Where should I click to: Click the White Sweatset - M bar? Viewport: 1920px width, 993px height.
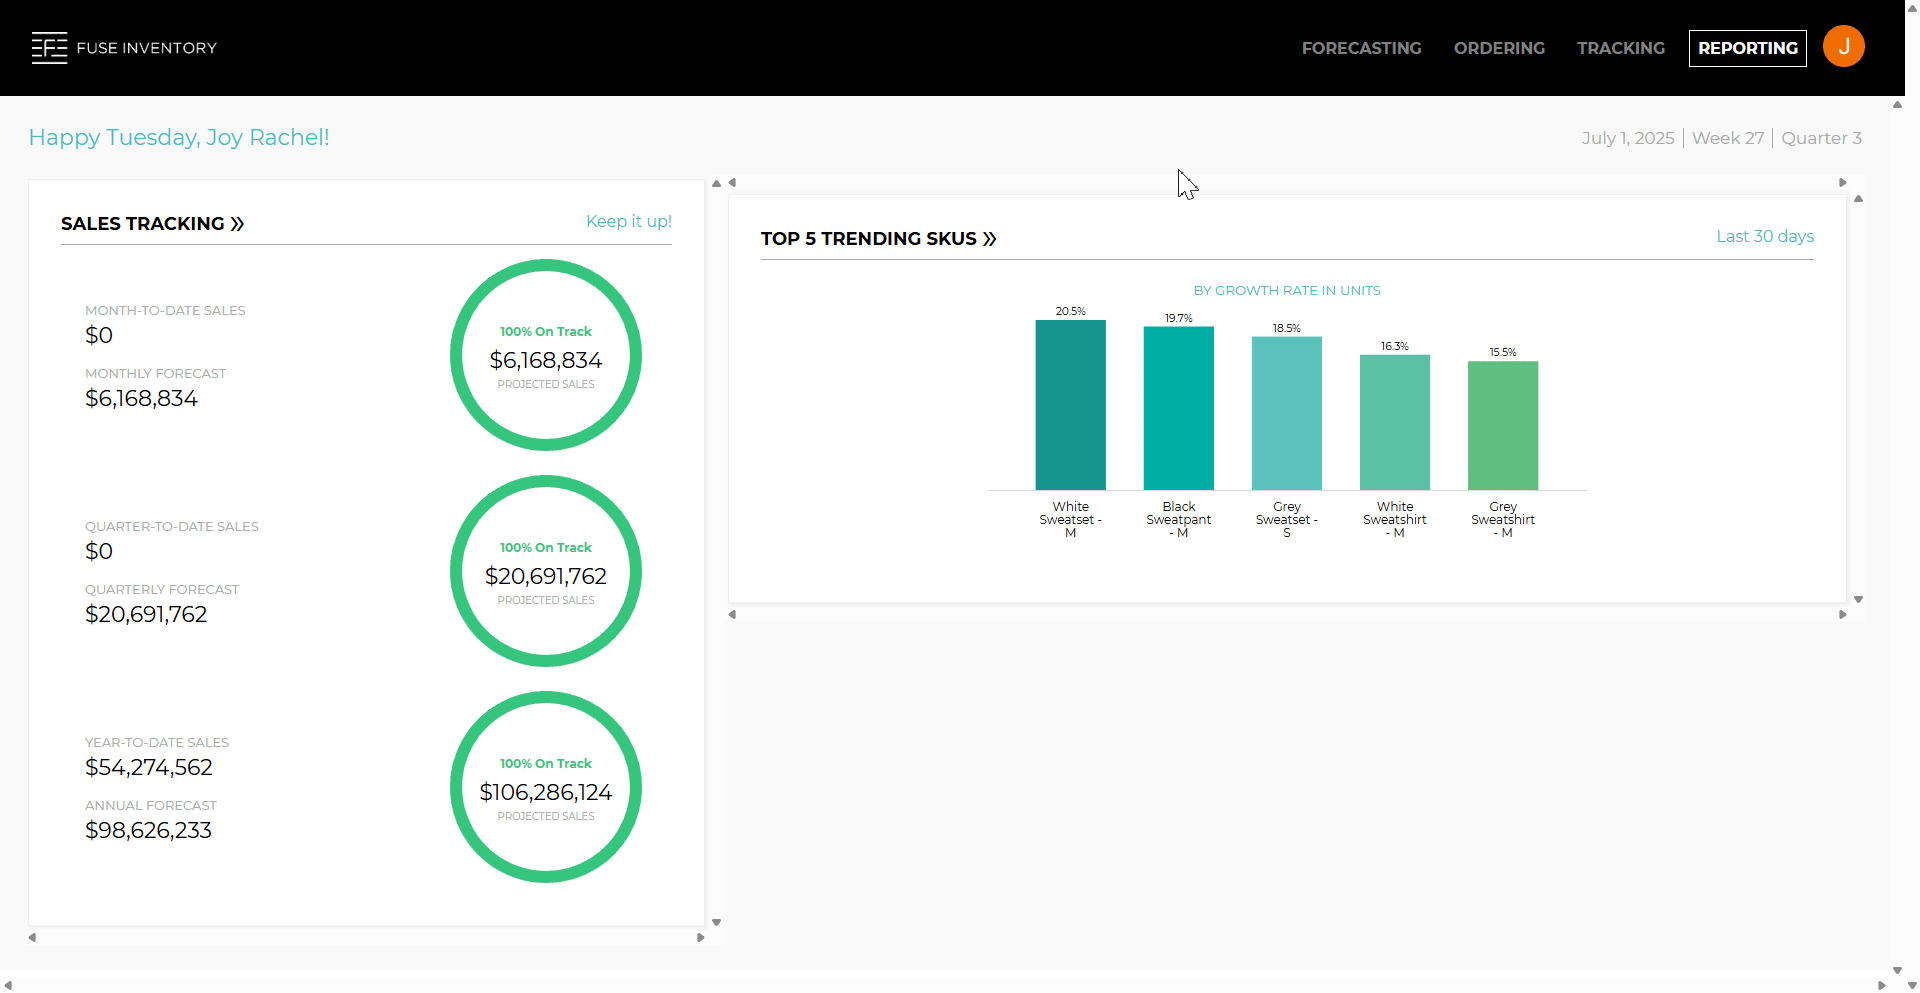click(x=1070, y=405)
